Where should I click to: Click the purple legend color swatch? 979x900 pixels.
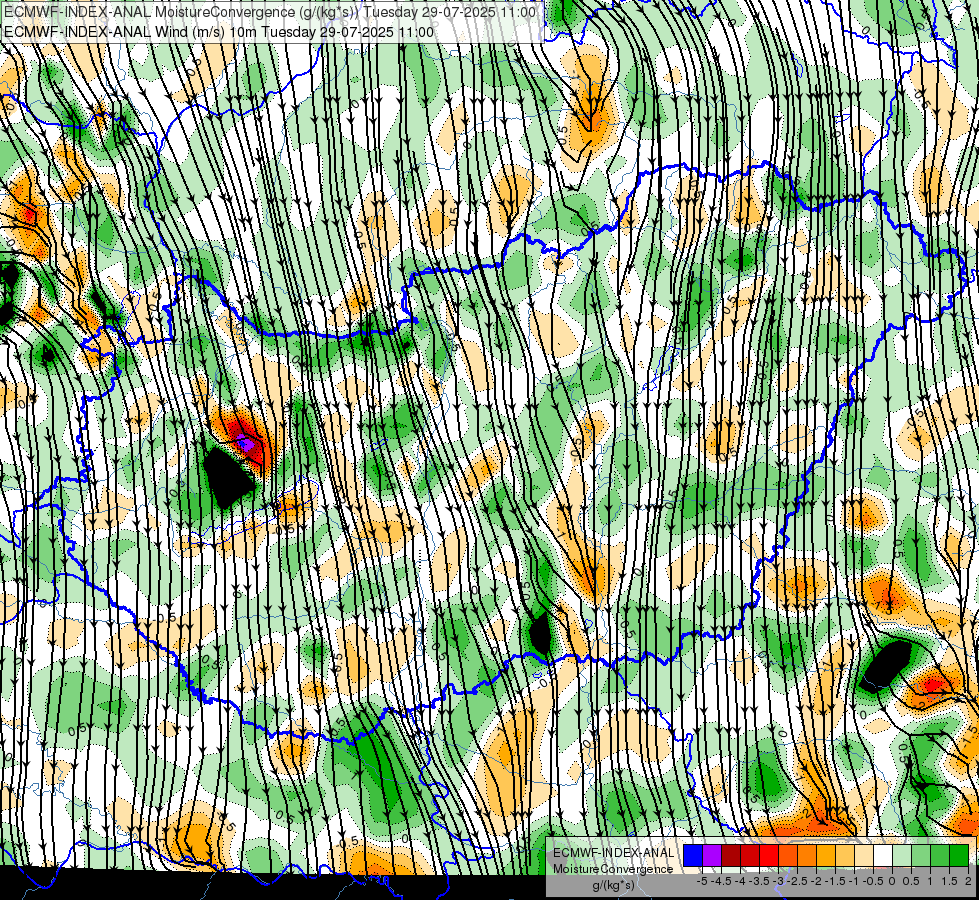click(712, 855)
